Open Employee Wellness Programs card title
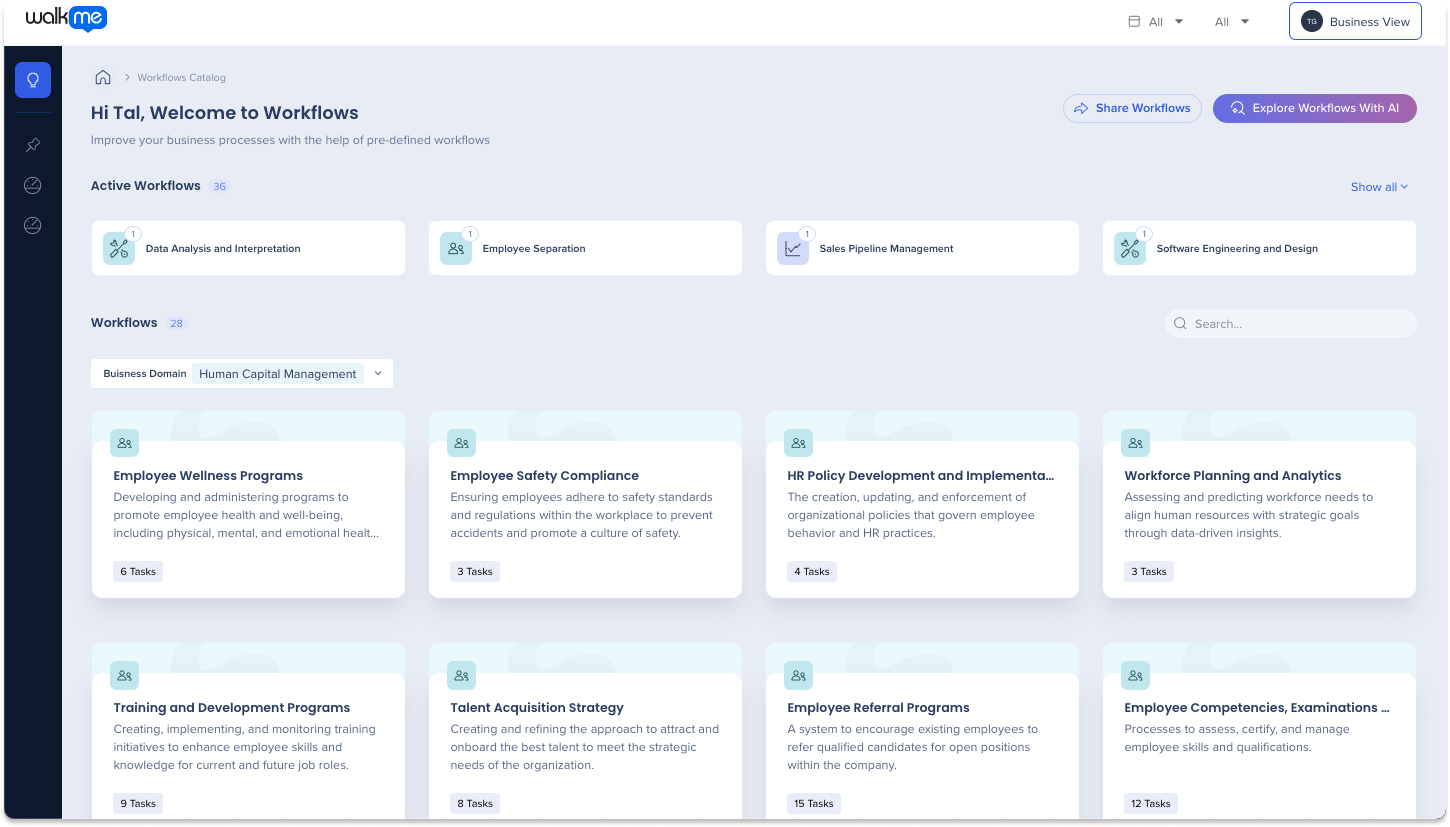 (x=208, y=476)
